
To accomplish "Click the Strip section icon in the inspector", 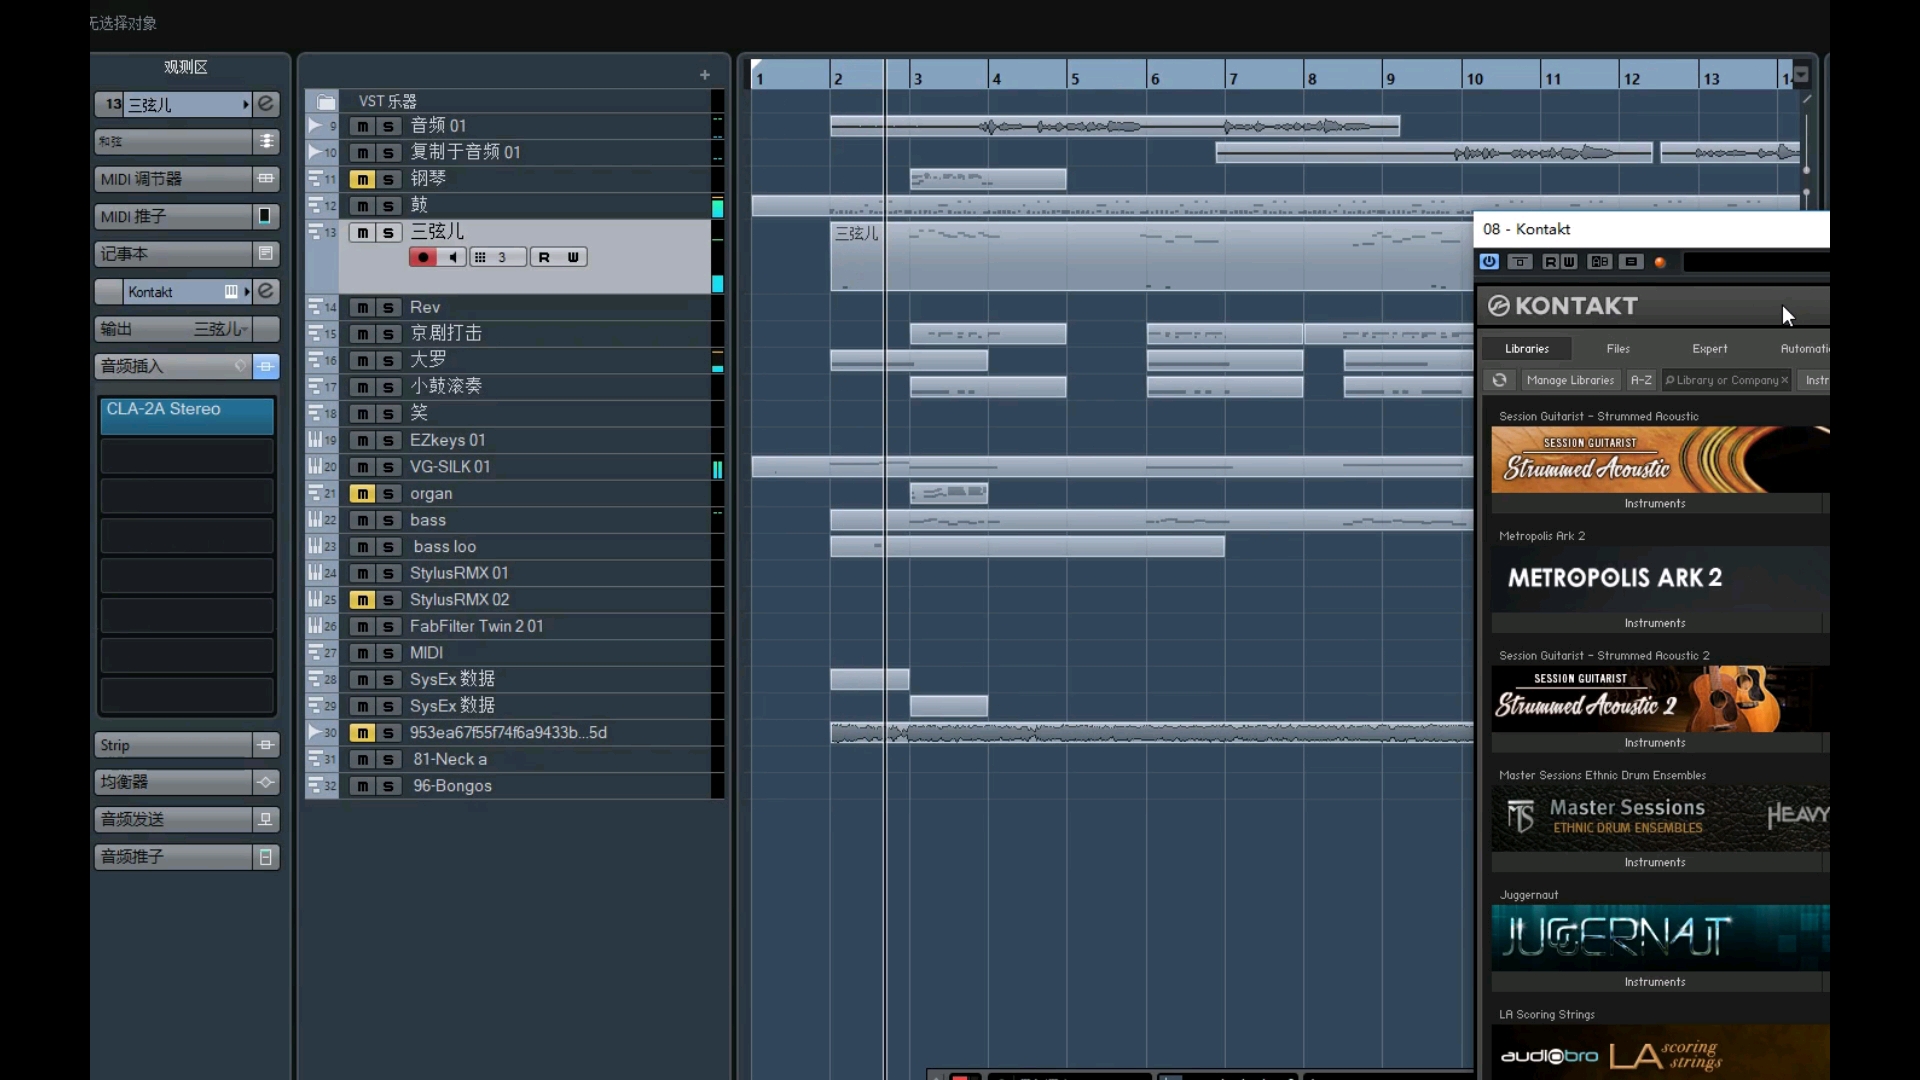I will (266, 745).
